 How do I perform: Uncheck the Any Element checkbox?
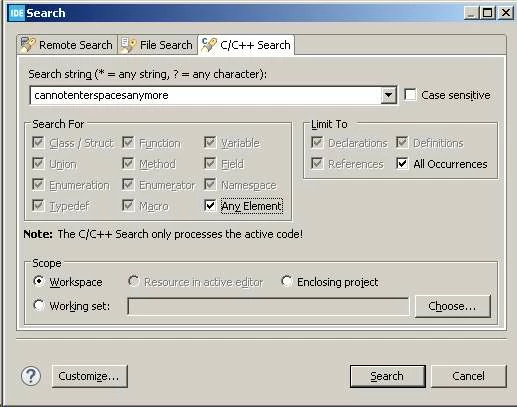[210, 206]
